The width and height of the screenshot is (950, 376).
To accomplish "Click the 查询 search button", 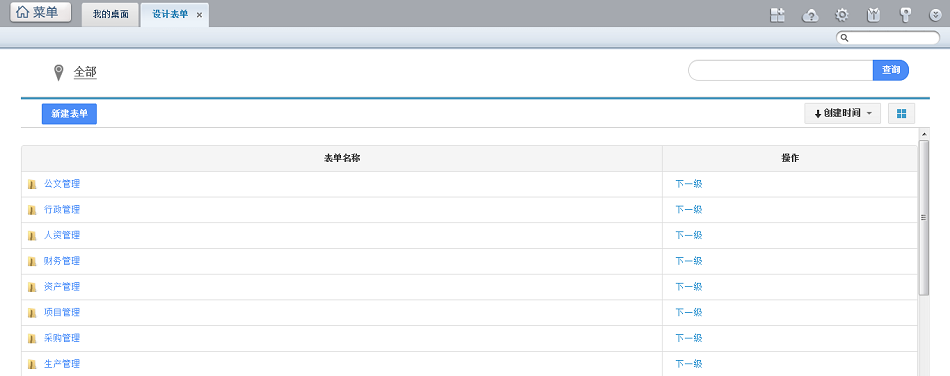I will 891,70.
